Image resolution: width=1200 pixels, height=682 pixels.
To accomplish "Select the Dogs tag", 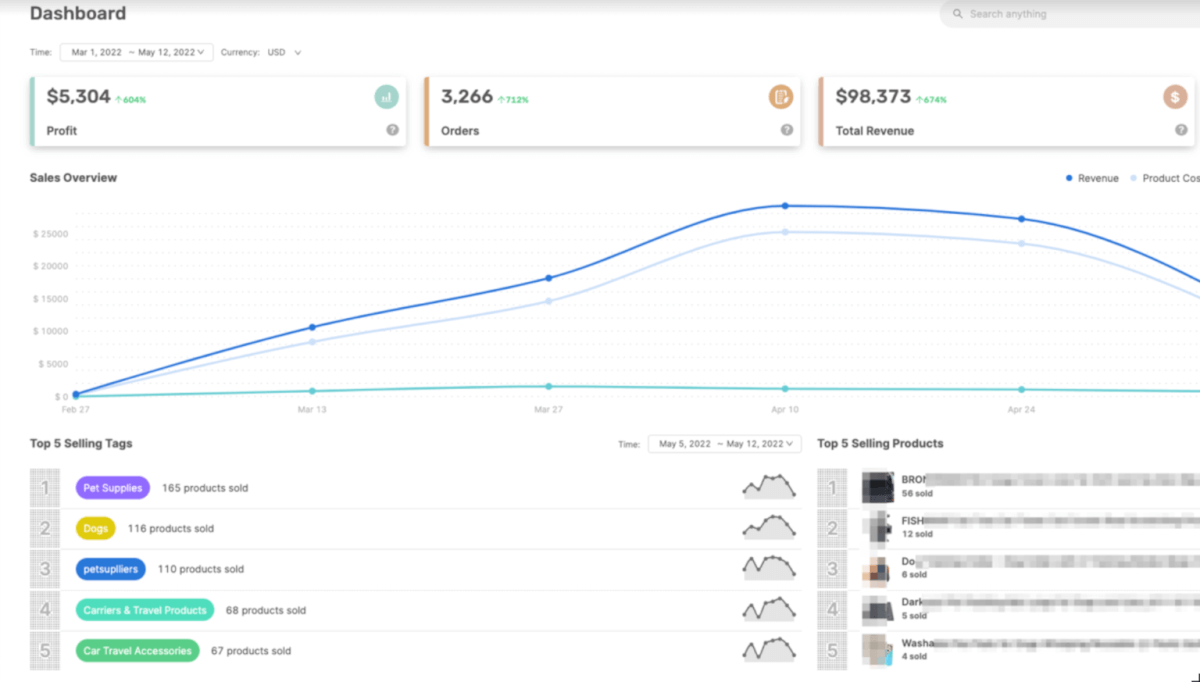I will tap(95, 528).
